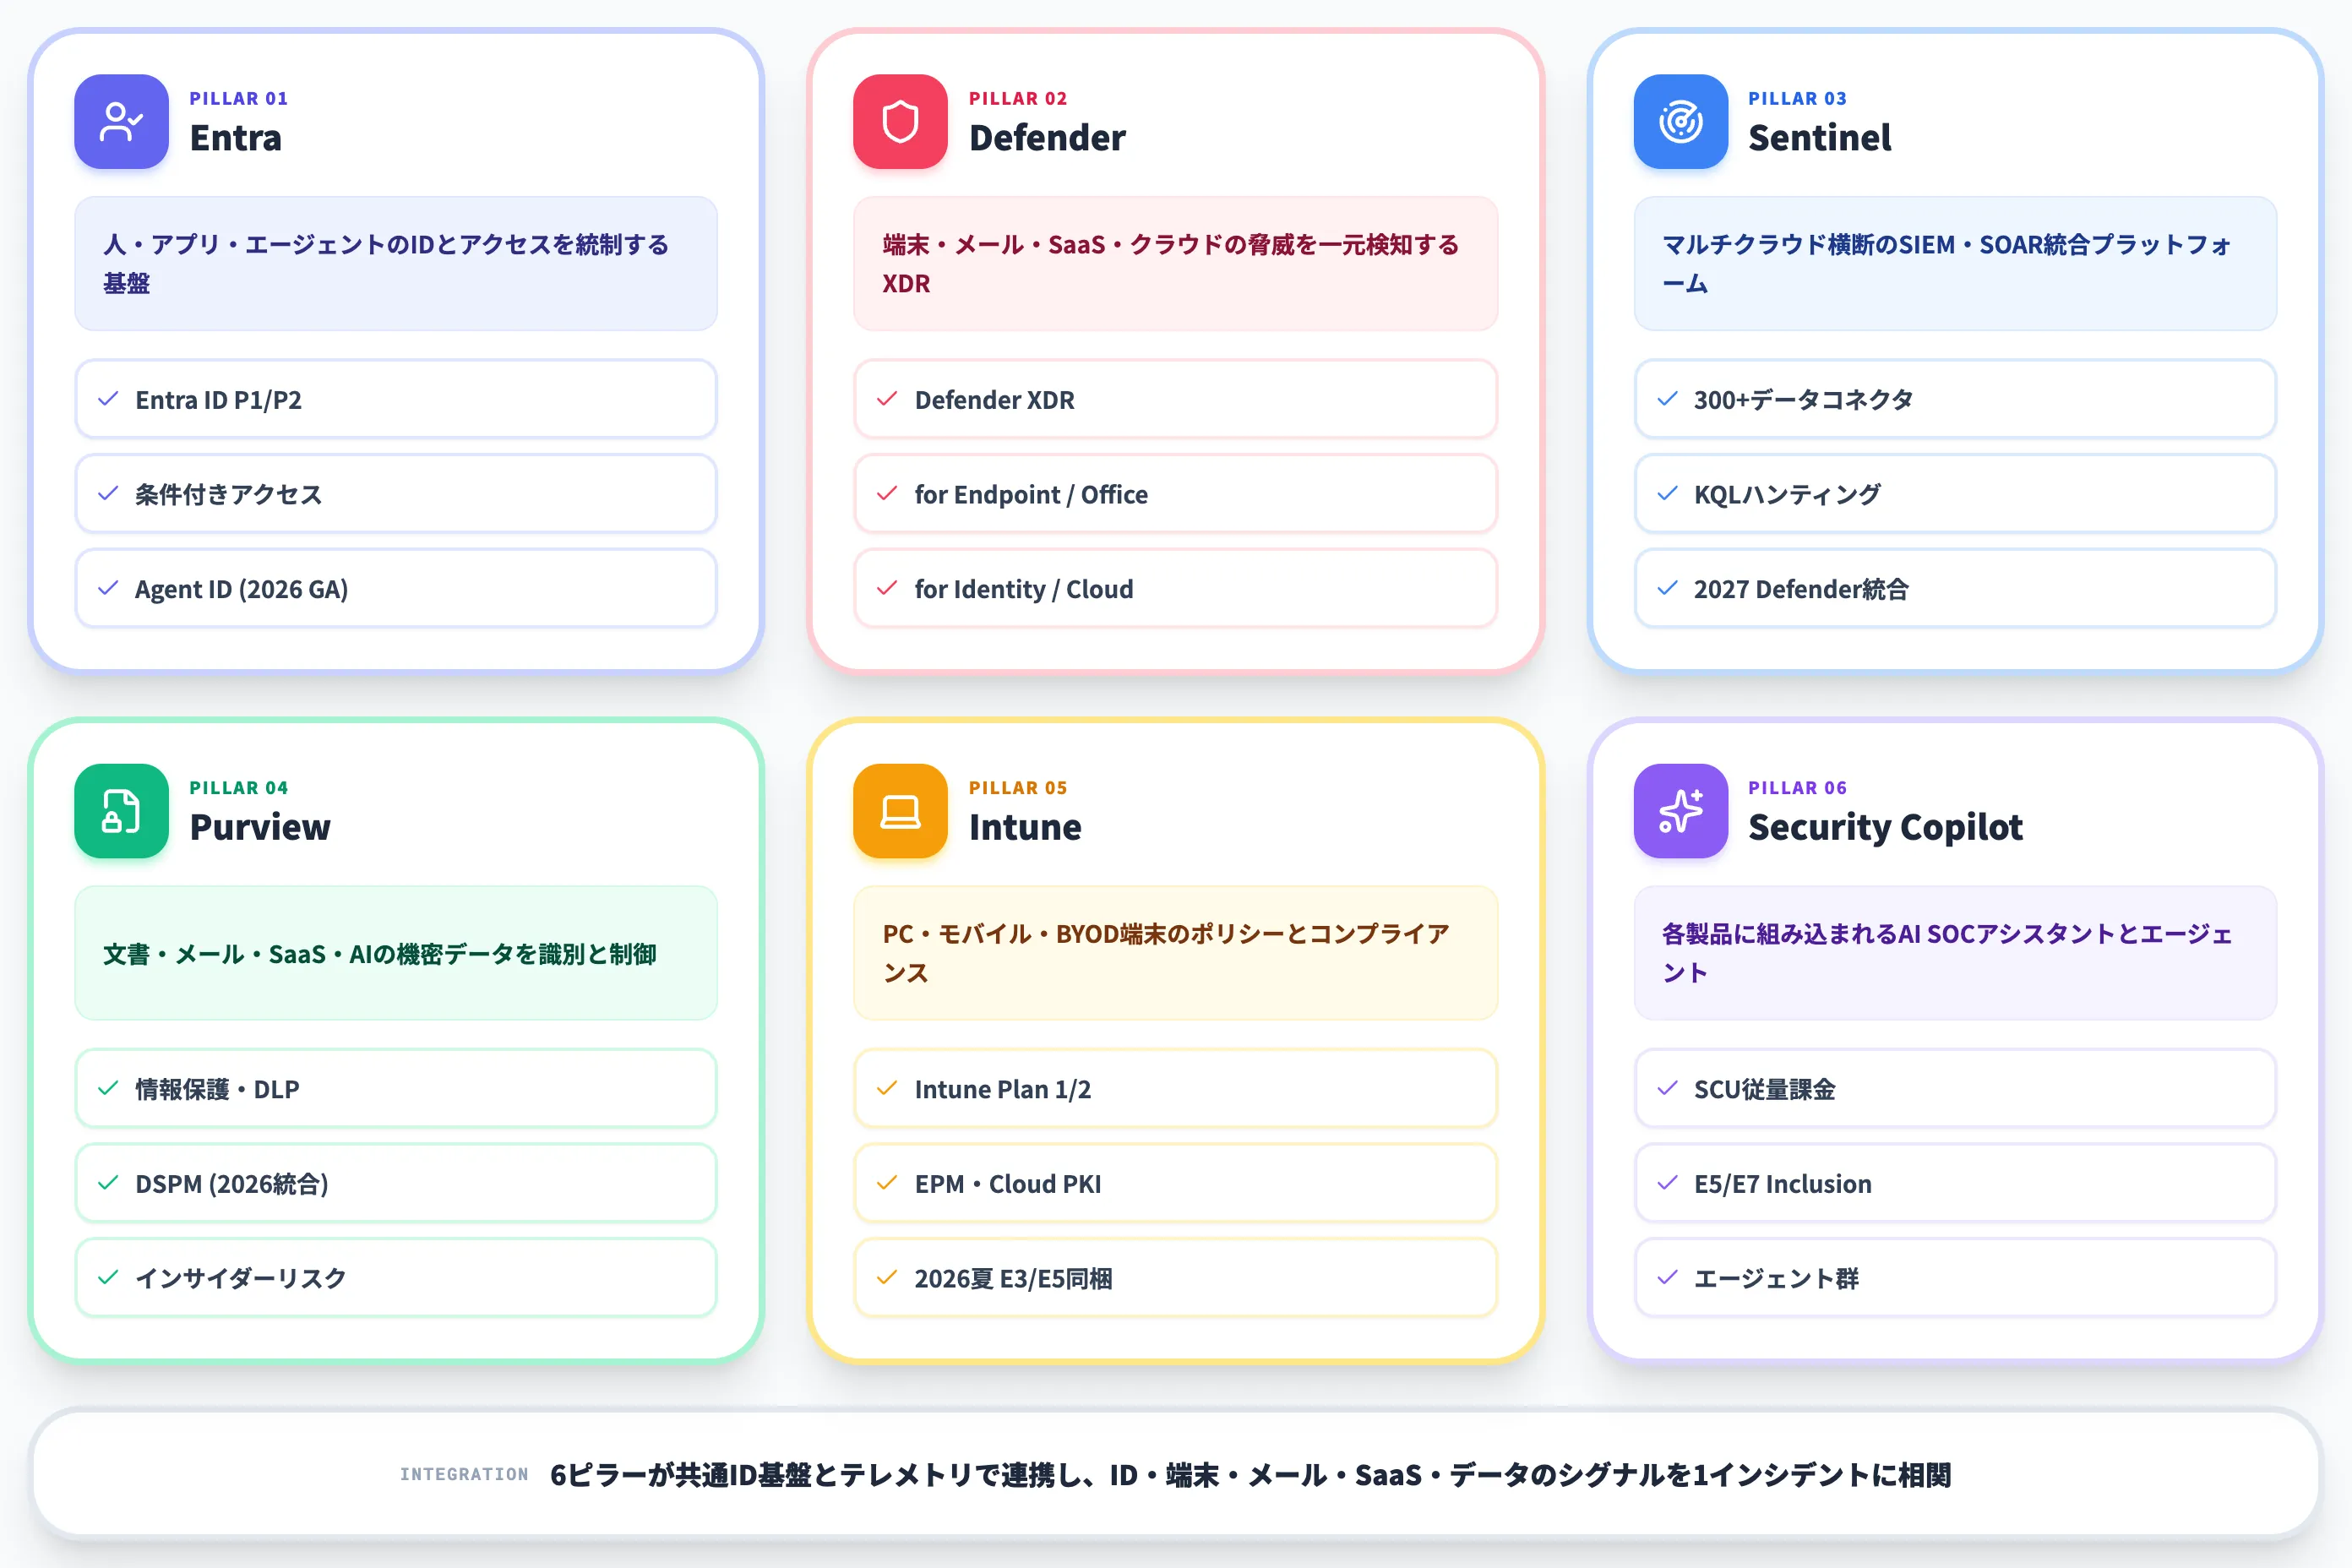Click the checkmark beside EPM・Cloud PKI
This screenshot has height=1568, width=2352.
[887, 1183]
